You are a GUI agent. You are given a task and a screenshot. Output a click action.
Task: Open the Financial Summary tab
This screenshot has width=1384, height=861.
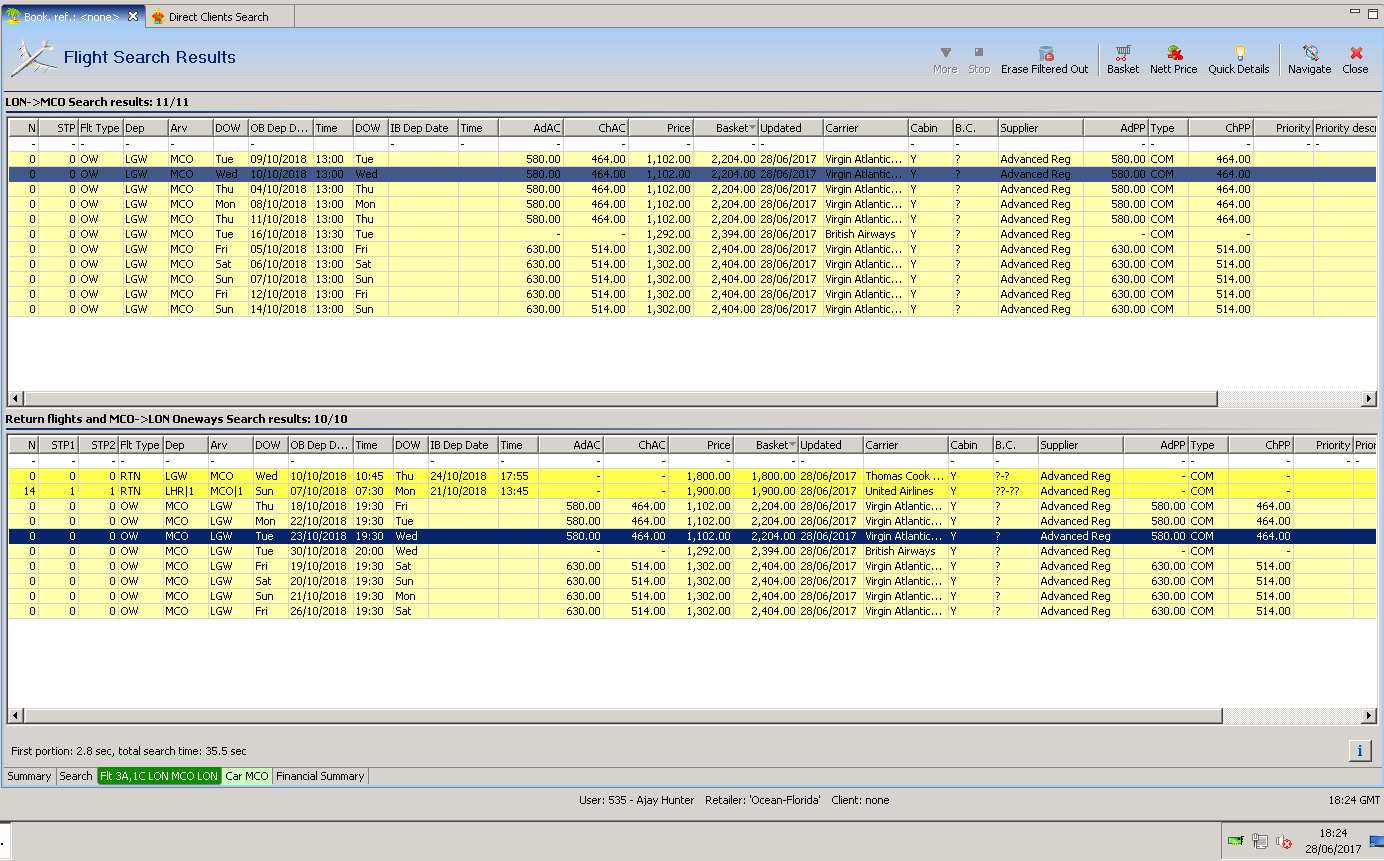tap(320, 776)
